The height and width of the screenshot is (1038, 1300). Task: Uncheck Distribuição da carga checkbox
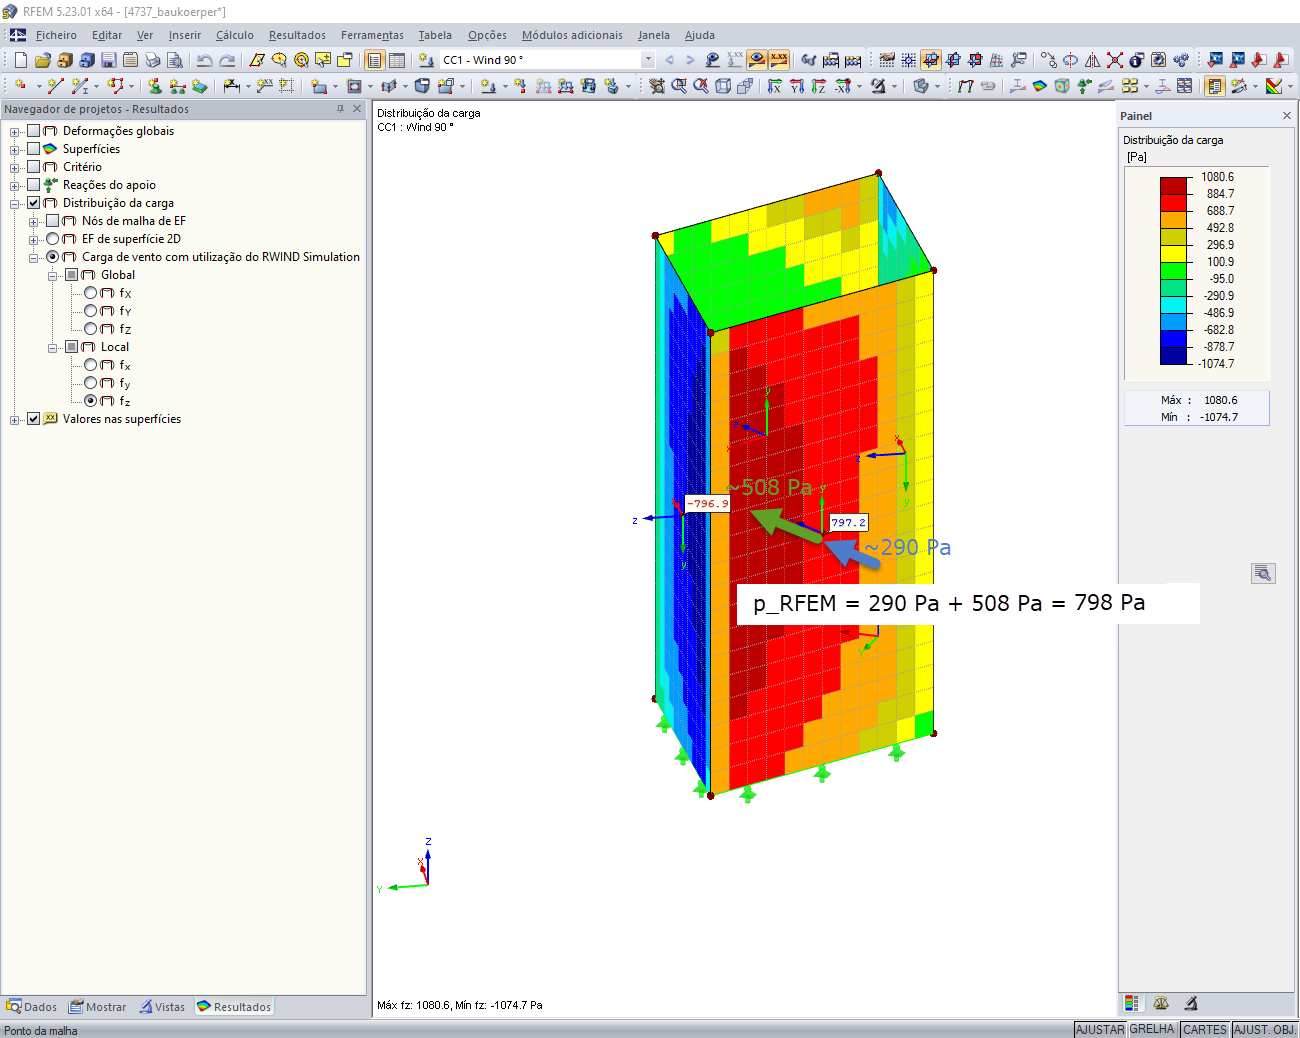point(34,203)
